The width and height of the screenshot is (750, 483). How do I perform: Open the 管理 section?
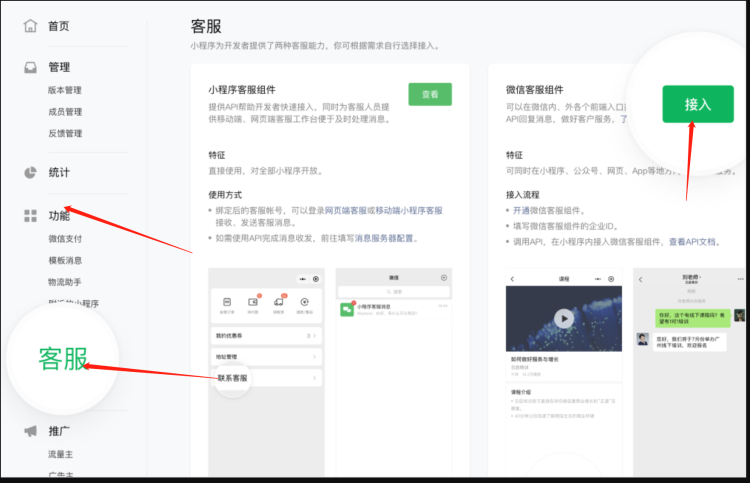tap(59, 67)
